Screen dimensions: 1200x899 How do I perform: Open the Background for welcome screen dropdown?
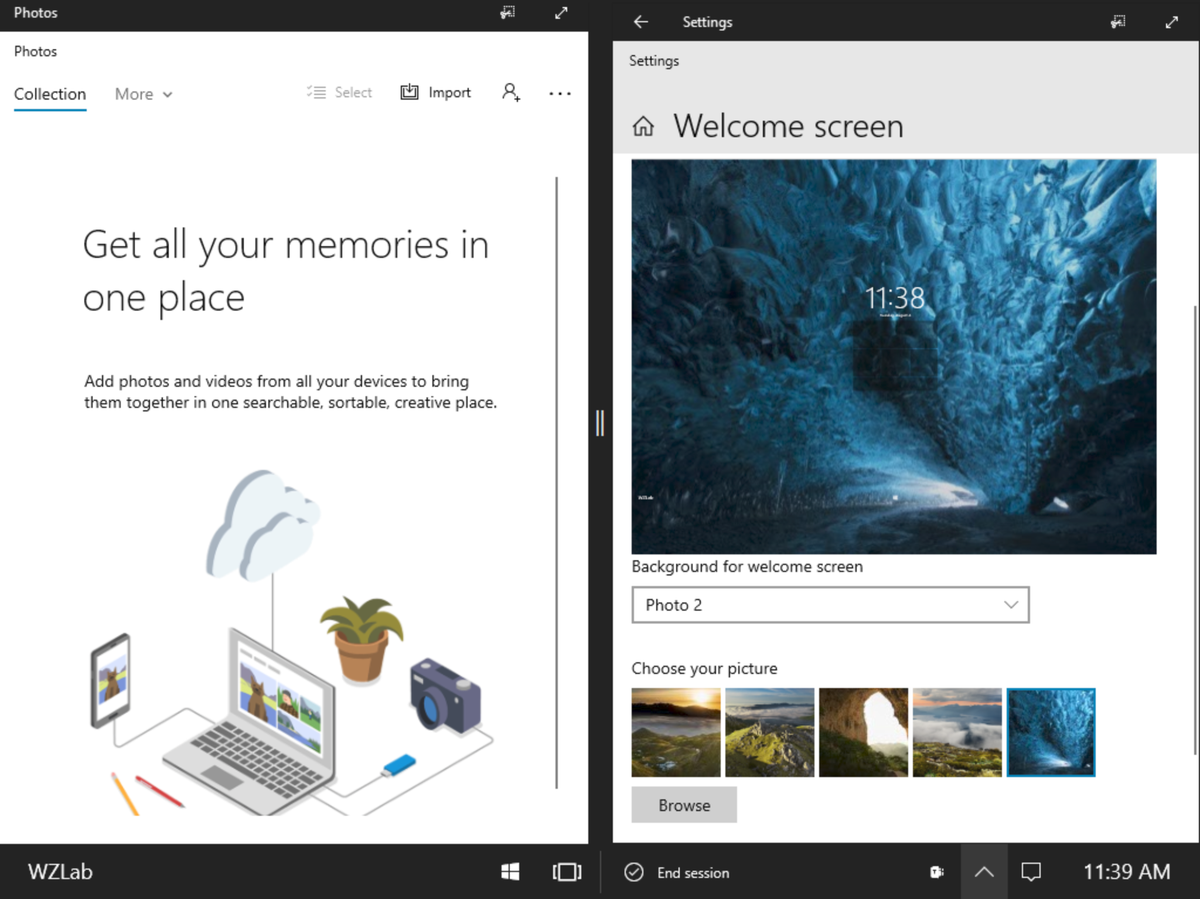click(830, 605)
